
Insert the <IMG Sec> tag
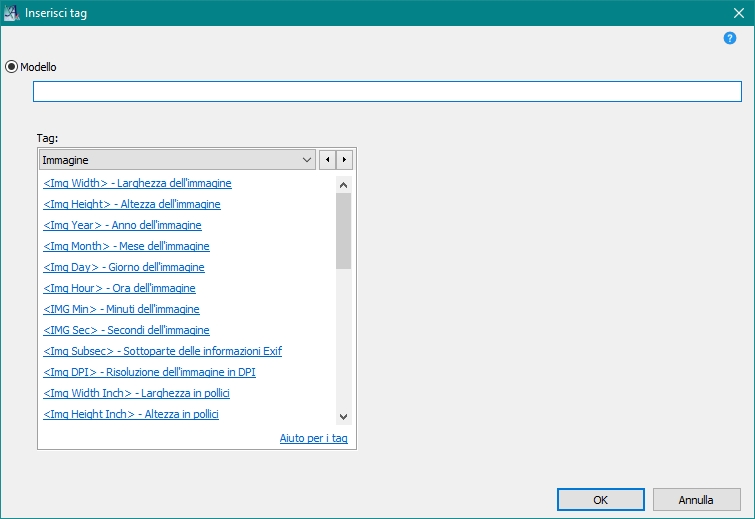pyautogui.click(x=126, y=330)
